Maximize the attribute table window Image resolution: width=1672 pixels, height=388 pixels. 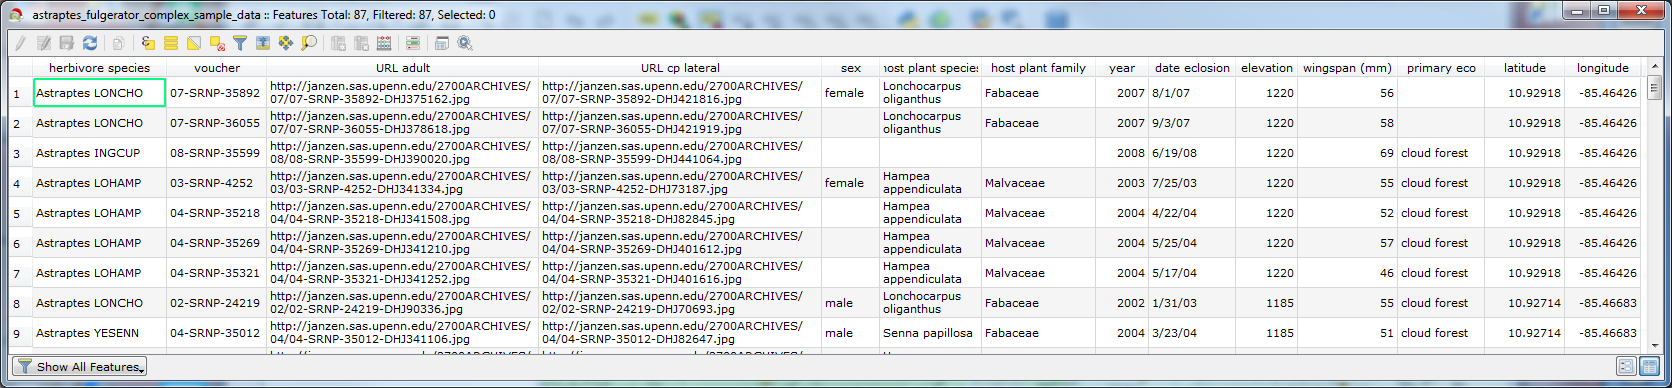(1603, 10)
